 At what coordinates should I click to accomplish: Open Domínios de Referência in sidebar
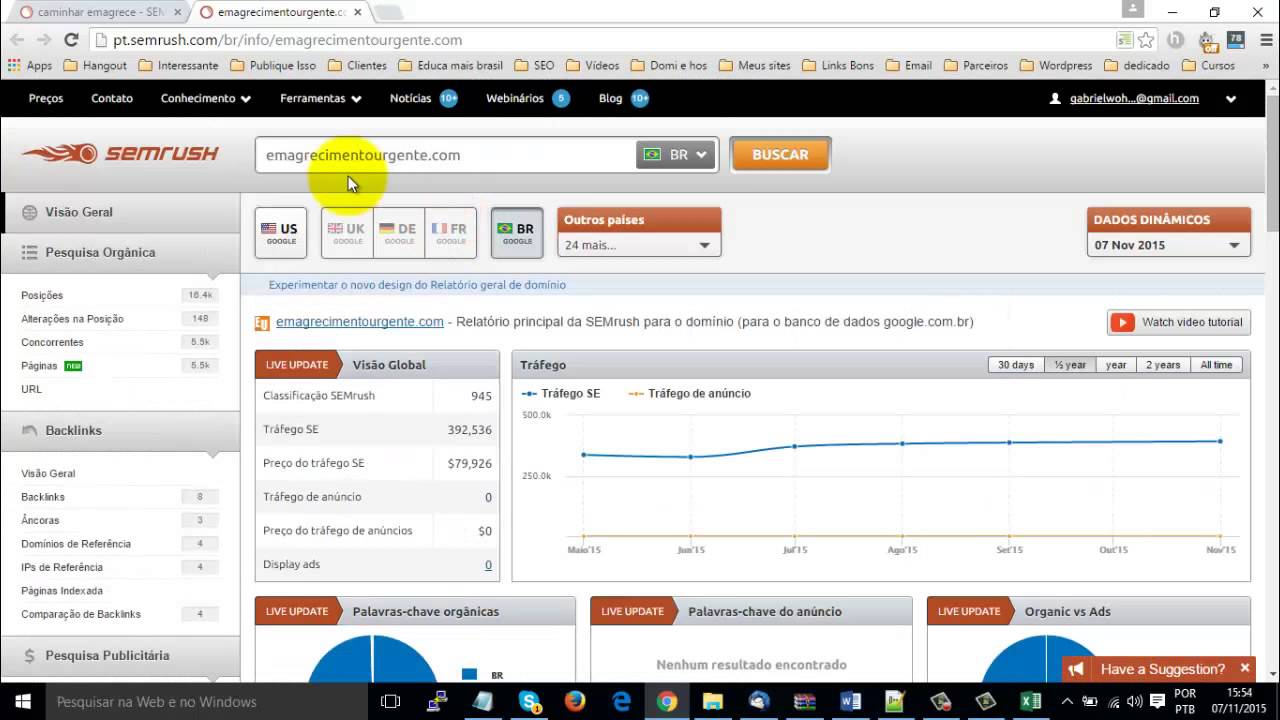click(x=76, y=544)
